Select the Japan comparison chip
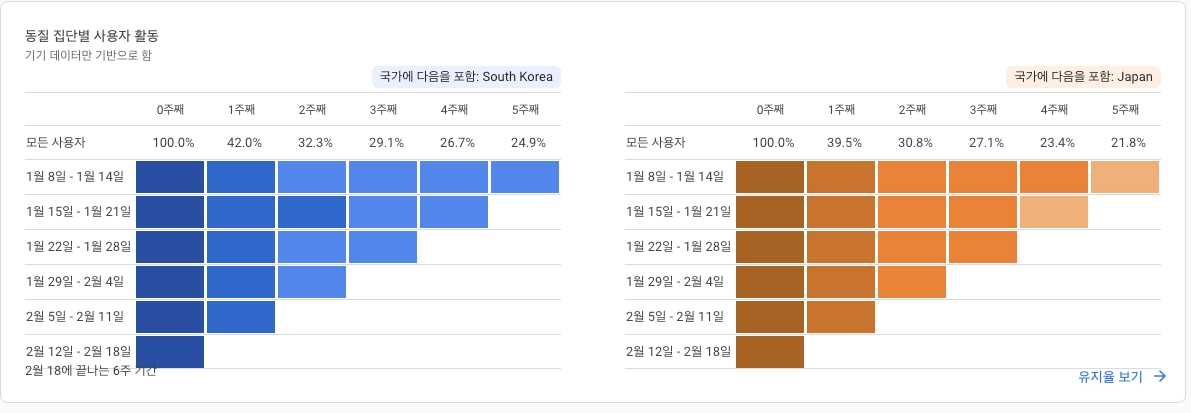Screen dimensions: 1191x413 1083,77
